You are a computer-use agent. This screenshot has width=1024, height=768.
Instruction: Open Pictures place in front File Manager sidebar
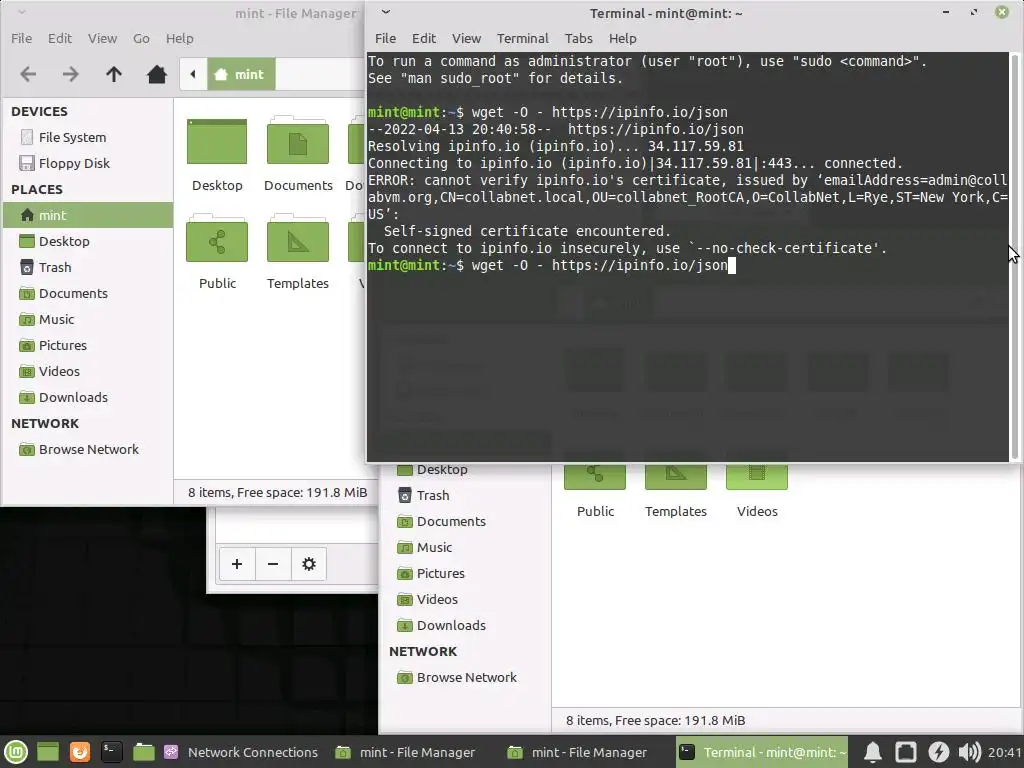pos(63,345)
